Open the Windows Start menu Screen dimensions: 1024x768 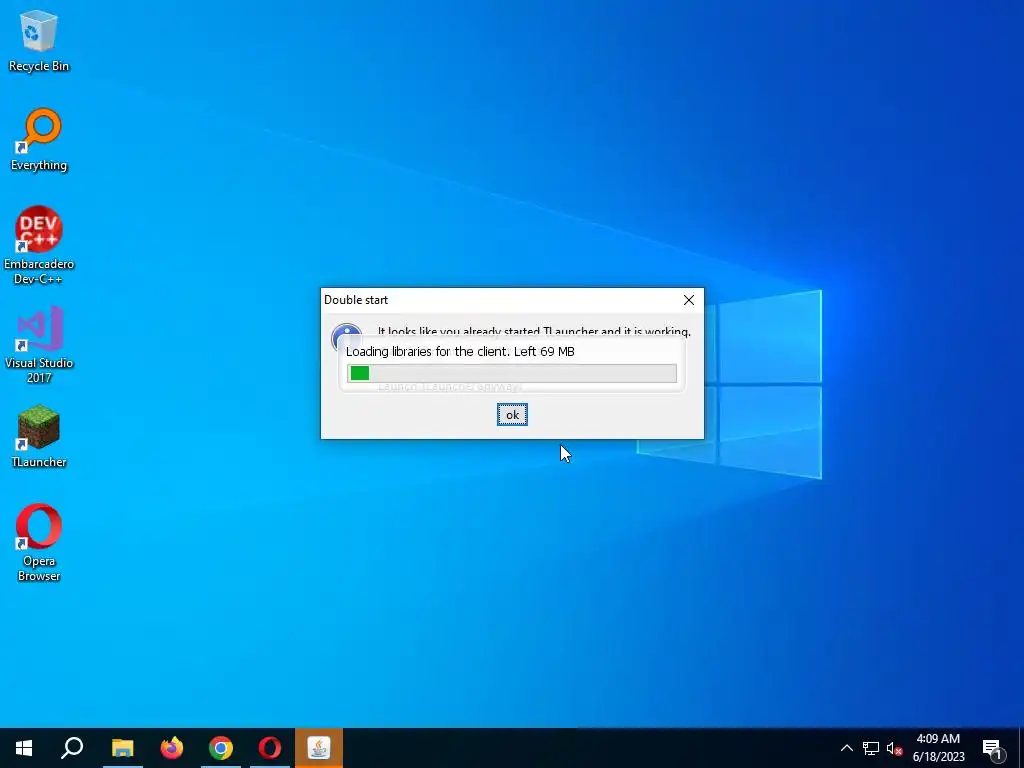tap(24, 748)
